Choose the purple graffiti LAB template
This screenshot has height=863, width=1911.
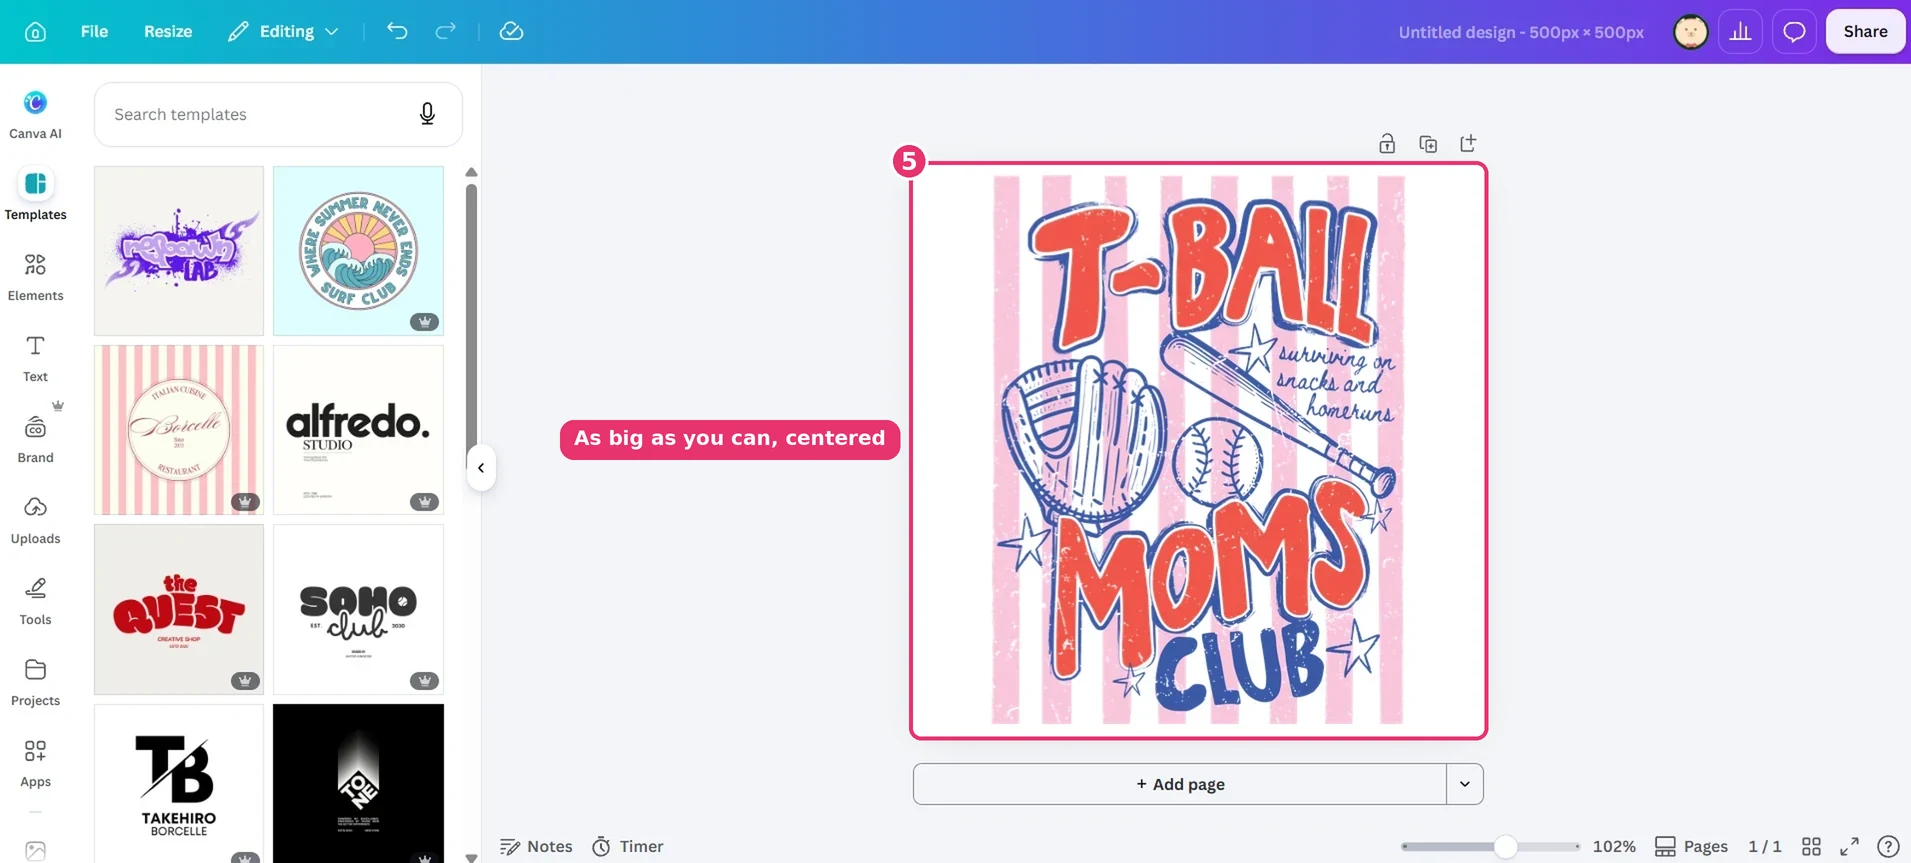(x=179, y=251)
